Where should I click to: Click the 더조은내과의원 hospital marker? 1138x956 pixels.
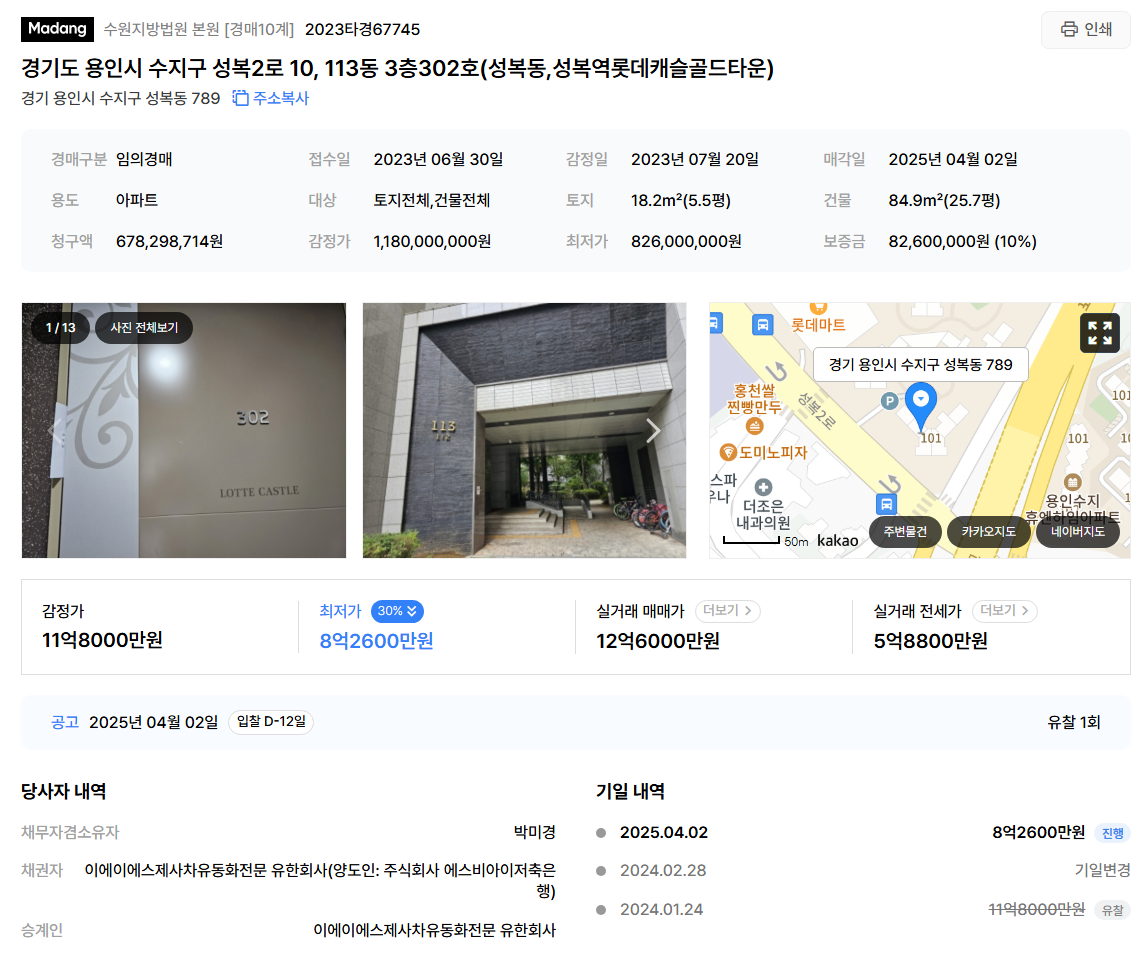click(x=763, y=505)
